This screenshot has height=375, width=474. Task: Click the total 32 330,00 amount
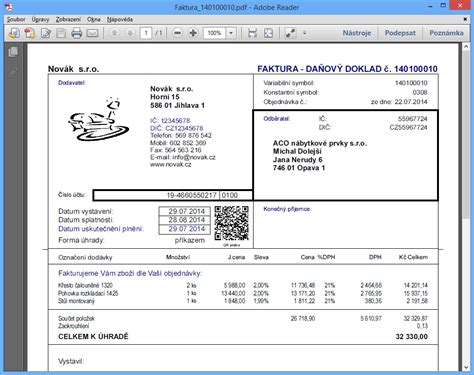coord(412,337)
